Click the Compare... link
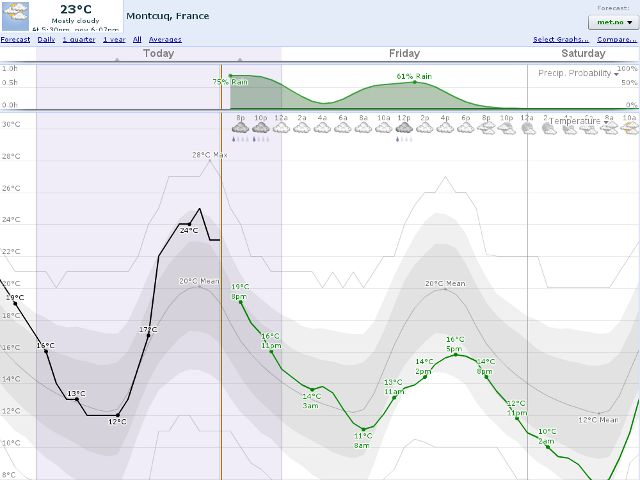This screenshot has height=480, width=640. [618, 39]
